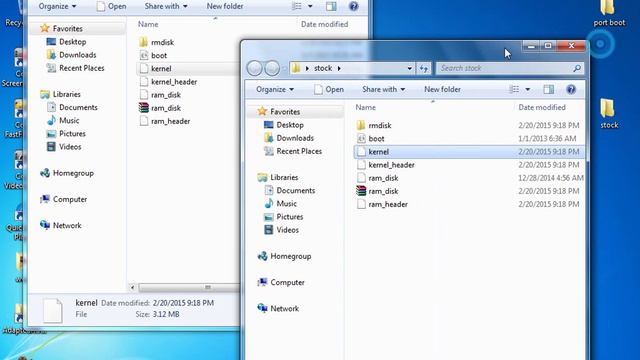Open Share with menu in the background window
The width and height of the screenshot is (640, 360).
coord(166,7)
